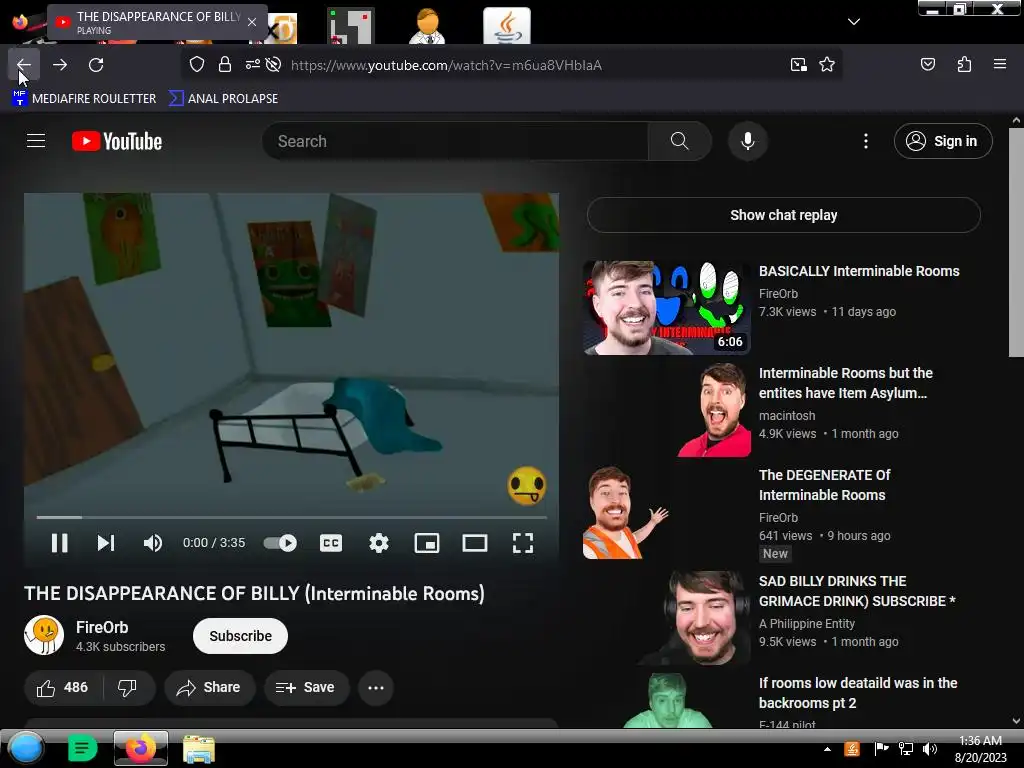This screenshot has height=768, width=1024.
Task: Open BASICALLY Interminable Rooms video thumbnail
Action: click(x=666, y=308)
